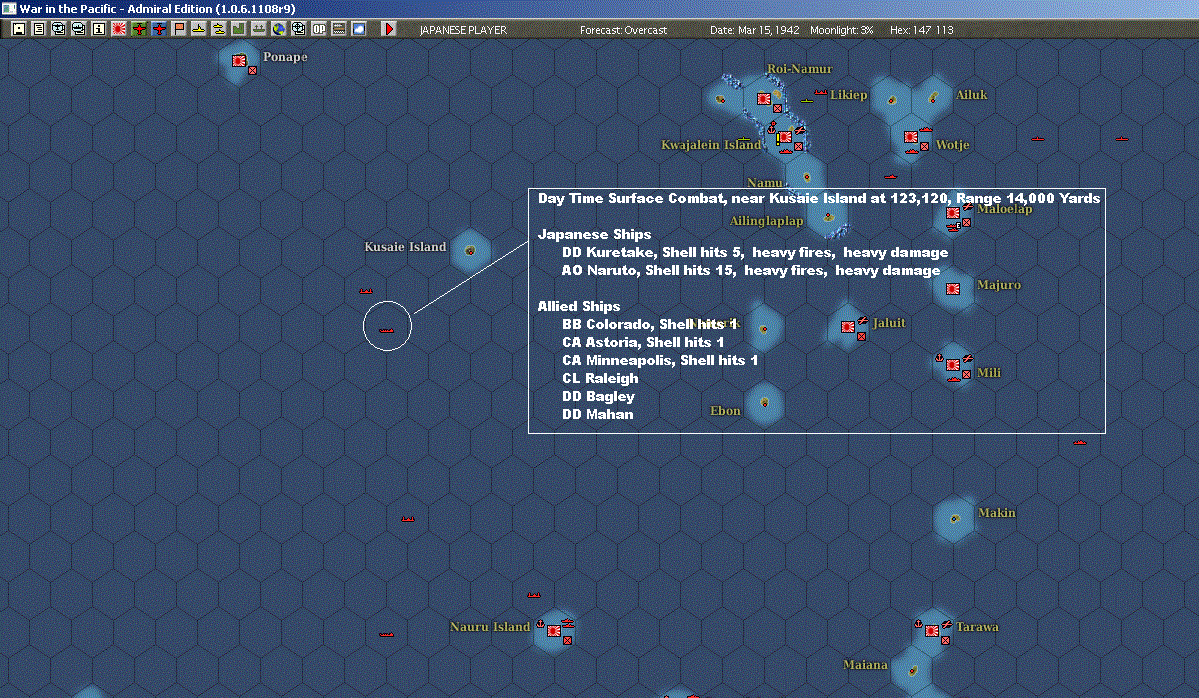
Task: Click the Moonlight: 3% status text
Action: coord(841,30)
